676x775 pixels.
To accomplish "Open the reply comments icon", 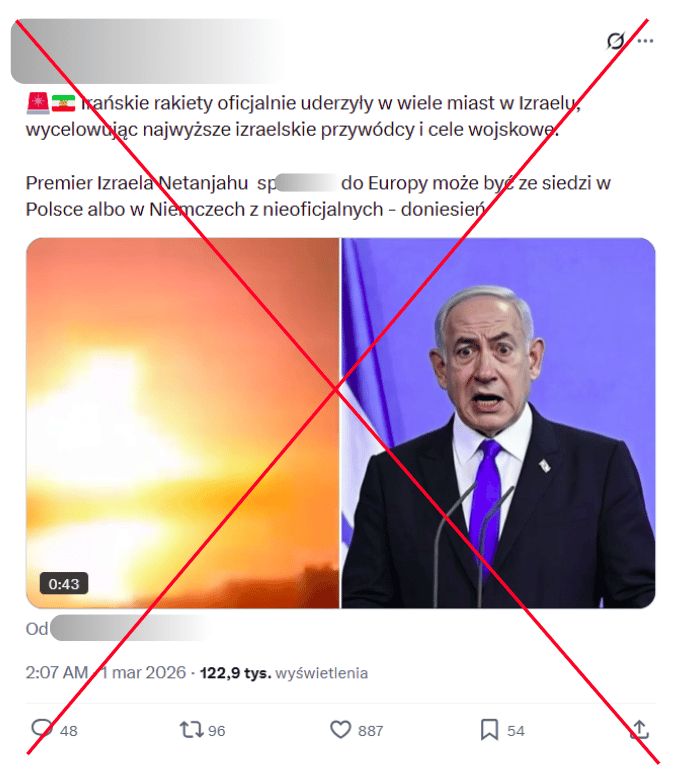I will [42, 729].
